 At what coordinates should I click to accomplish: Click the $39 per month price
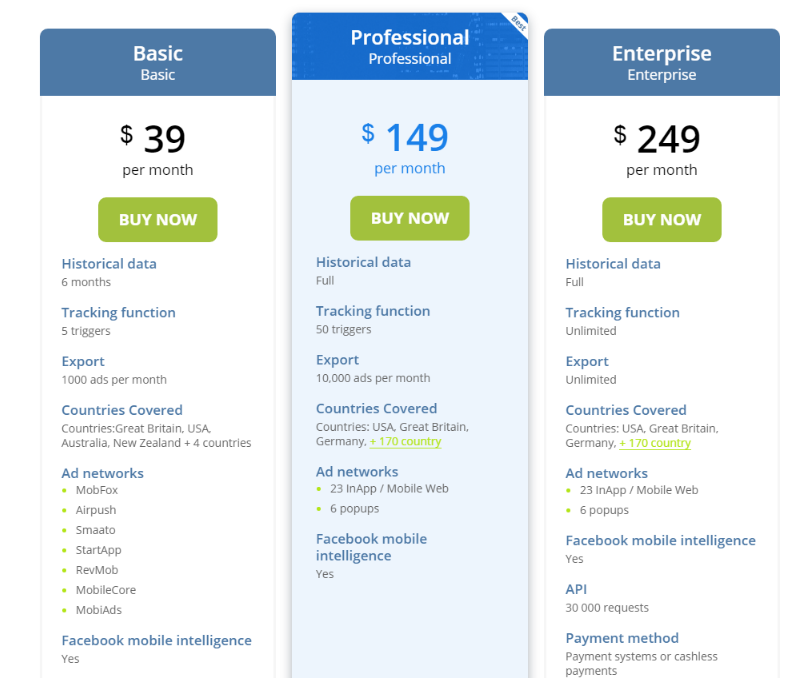point(158,150)
